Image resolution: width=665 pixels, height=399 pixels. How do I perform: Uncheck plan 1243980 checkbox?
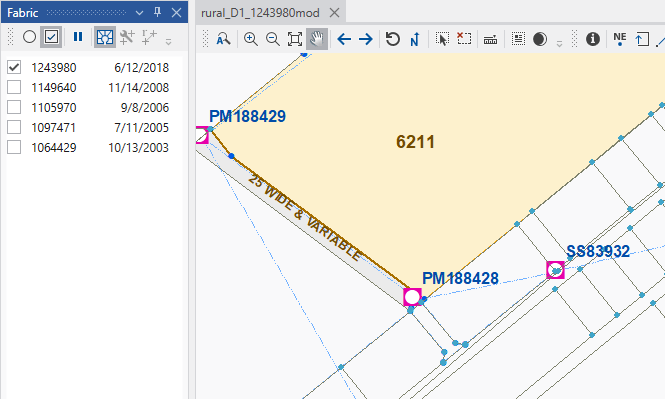14,67
